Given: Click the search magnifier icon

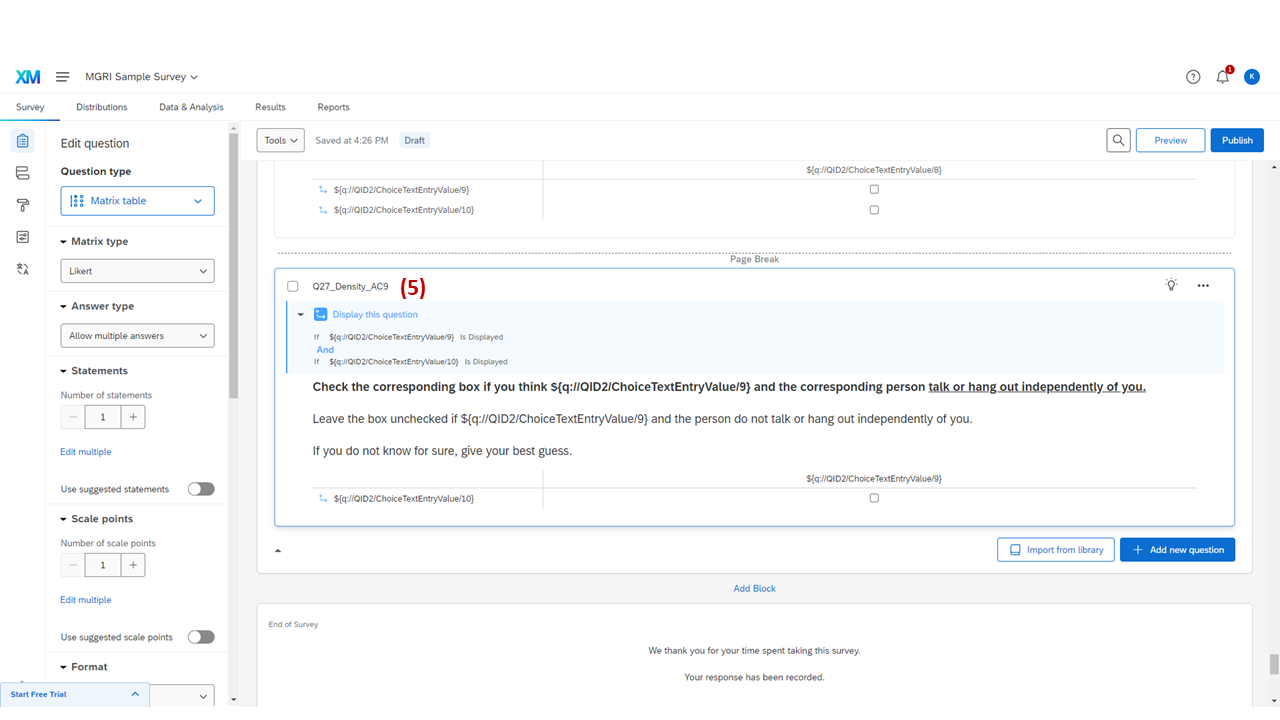Looking at the screenshot, I should [x=1118, y=140].
